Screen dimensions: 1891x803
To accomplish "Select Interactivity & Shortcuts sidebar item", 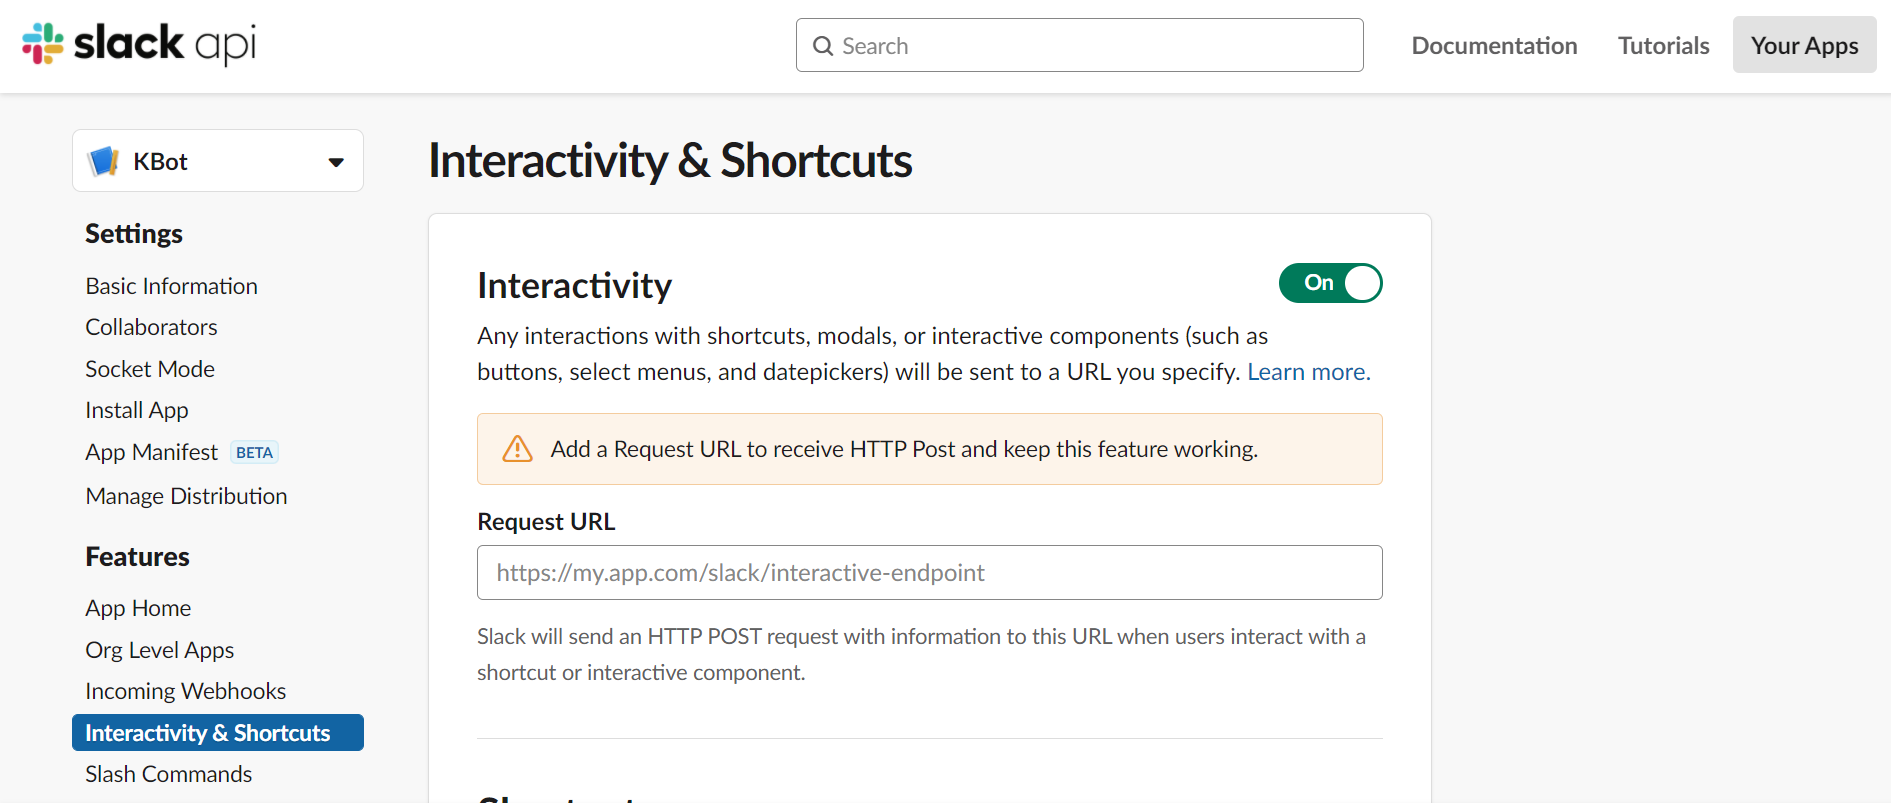I will click(x=218, y=733).
